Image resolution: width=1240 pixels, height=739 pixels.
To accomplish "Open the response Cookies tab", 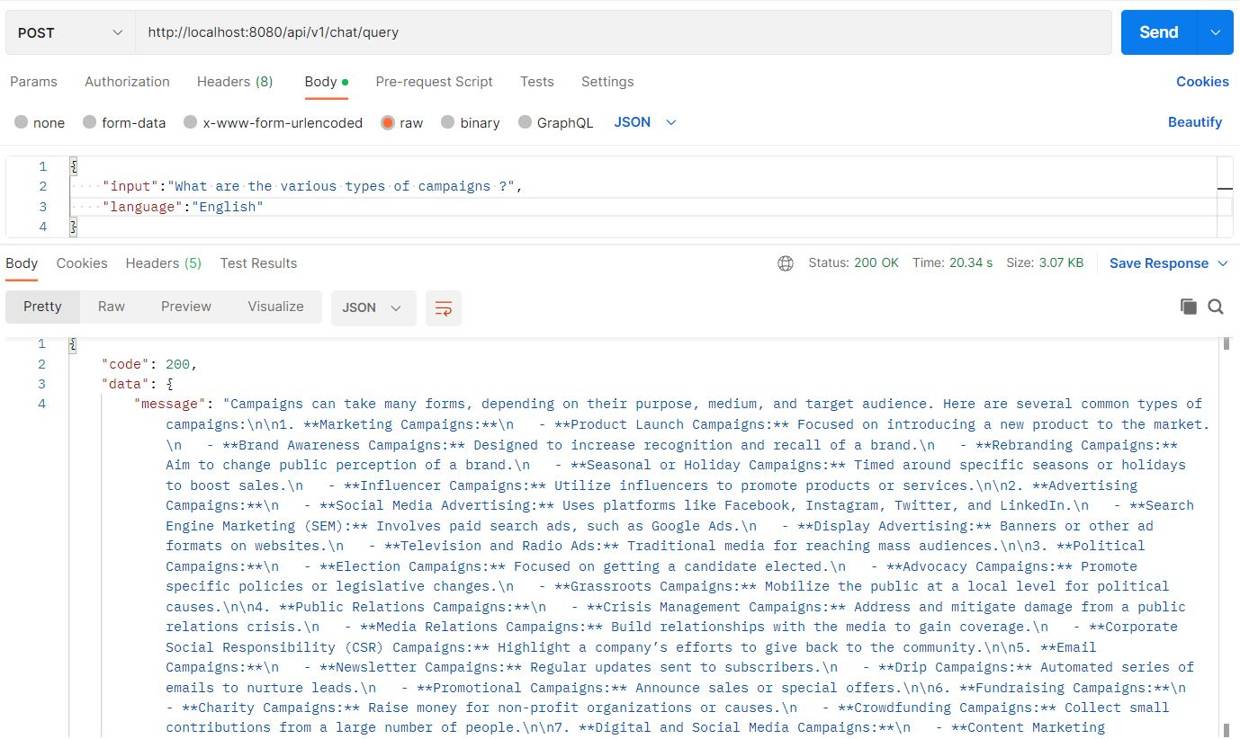I will [x=82, y=263].
